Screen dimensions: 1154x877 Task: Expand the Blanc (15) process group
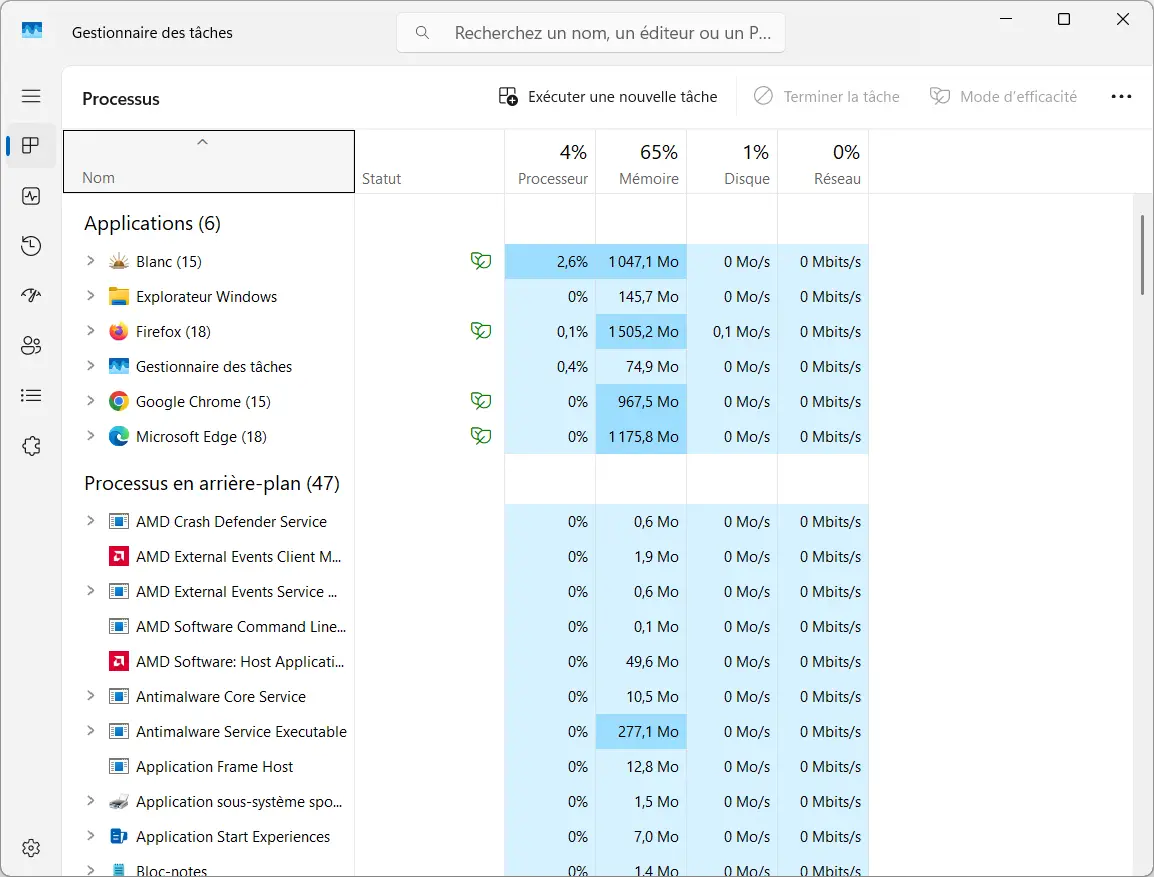(91, 260)
